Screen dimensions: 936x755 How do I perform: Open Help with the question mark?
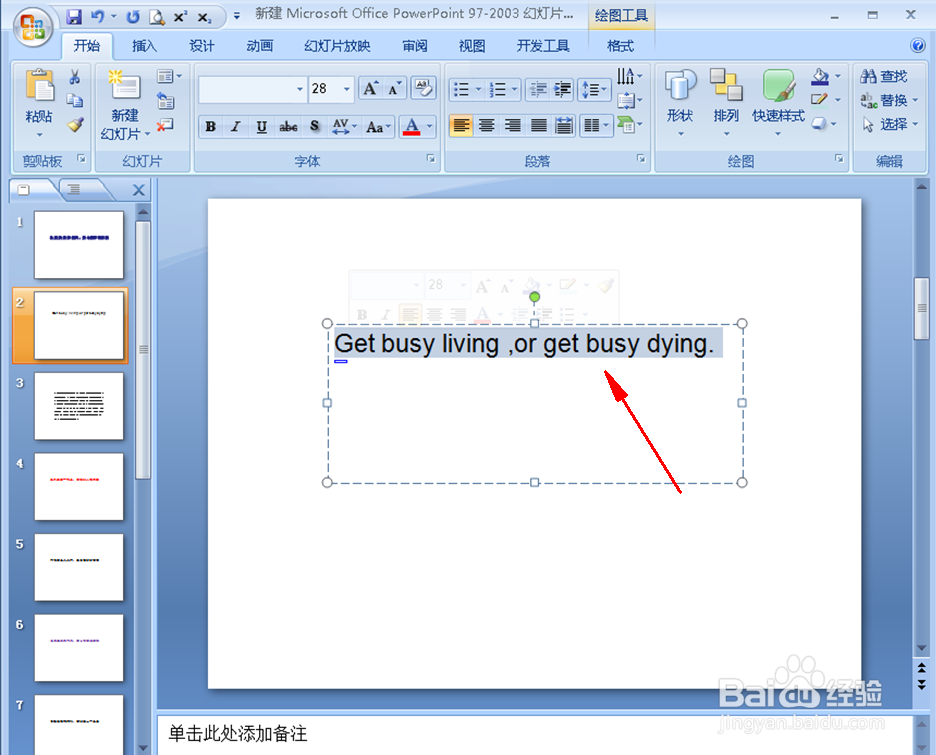pyautogui.click(x=917, y=45)
